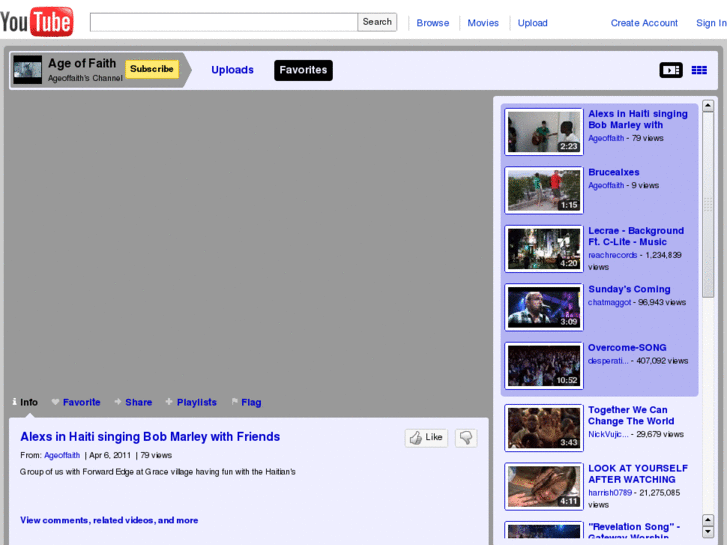
Task: Click the 'Sunday's Coming' title link
Action: tap(629, 289)
